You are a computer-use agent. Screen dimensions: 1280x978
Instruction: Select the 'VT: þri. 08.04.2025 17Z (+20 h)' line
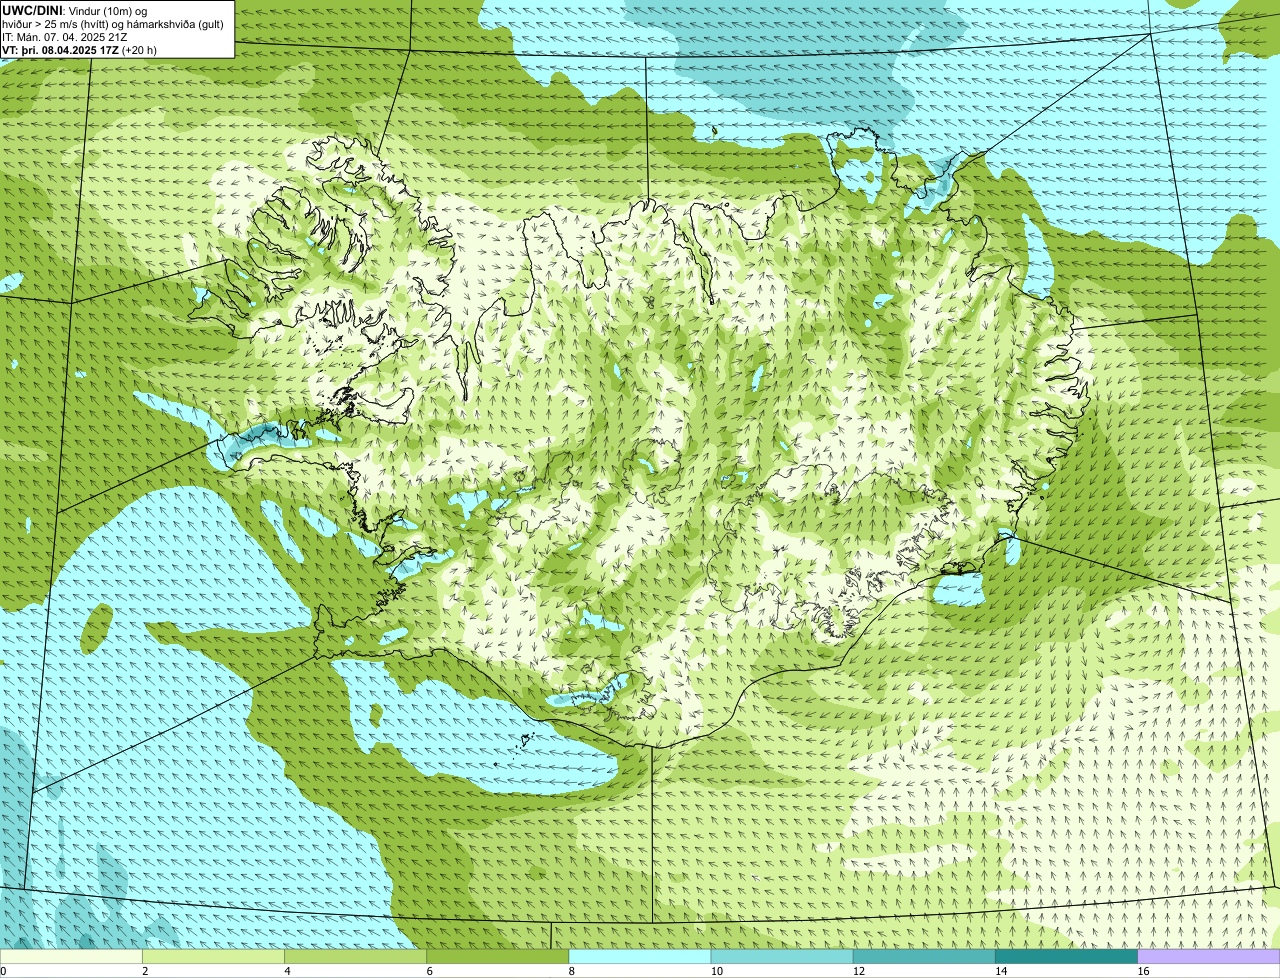click(x=79, y=49)
